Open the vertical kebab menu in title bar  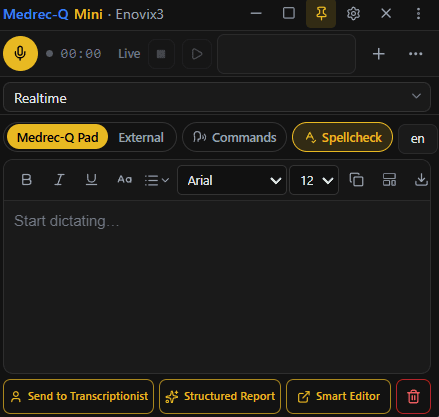(x=418, y=14)
